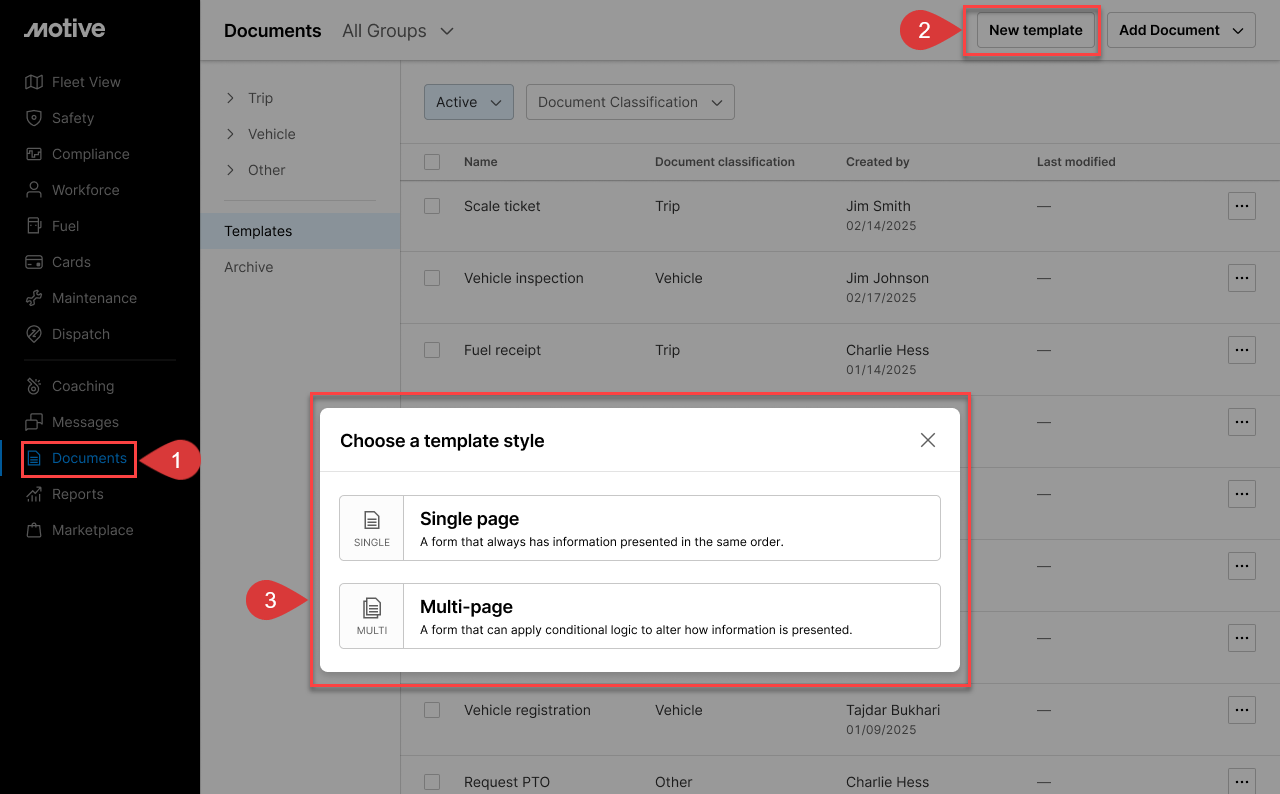Close the template style dialog

point(928,440)
